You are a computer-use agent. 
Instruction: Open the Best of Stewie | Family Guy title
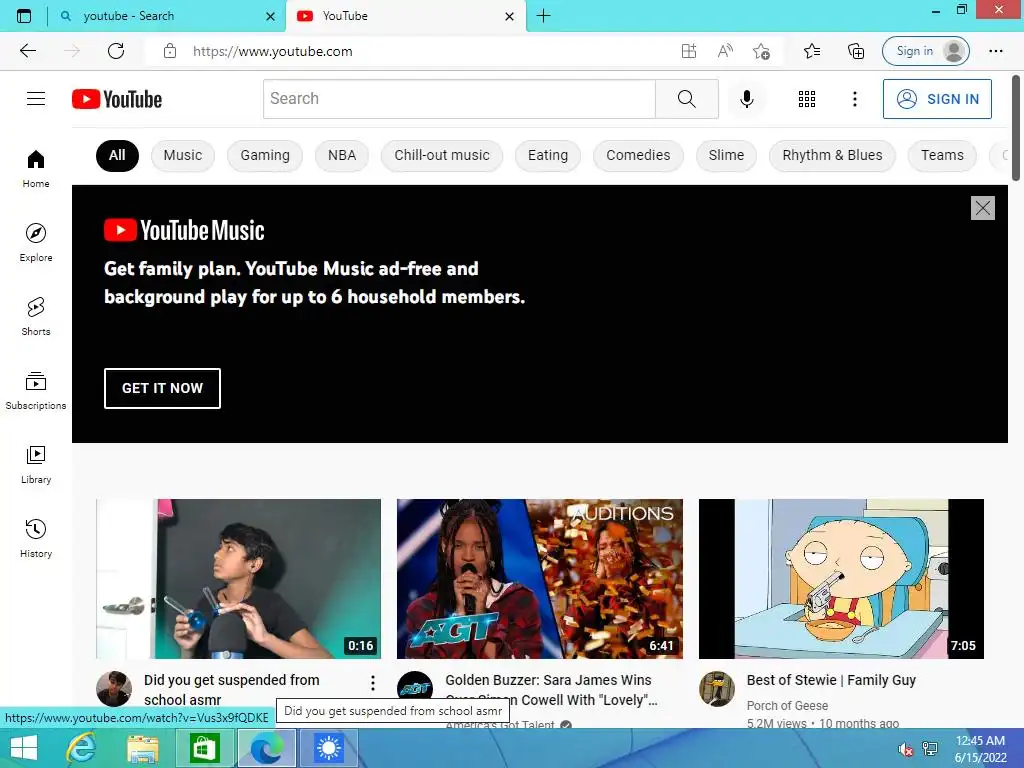(831, 680)
